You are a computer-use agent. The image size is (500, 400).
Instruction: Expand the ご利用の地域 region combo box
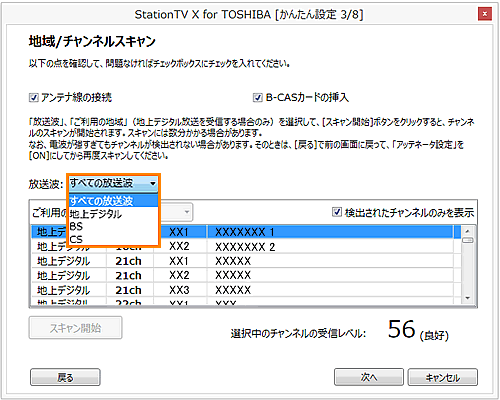point(187,212)
